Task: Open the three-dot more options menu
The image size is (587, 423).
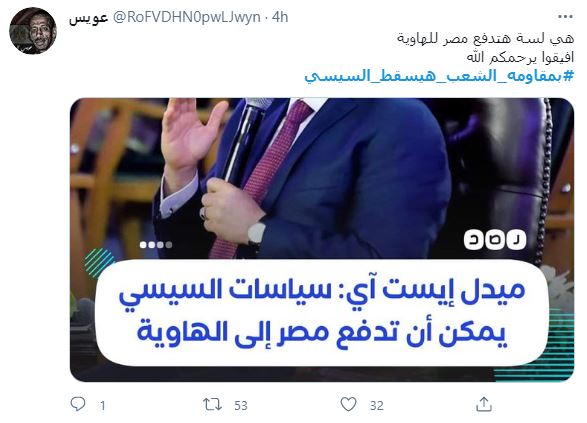Action: pyautogui.click(x=565, y=17)
